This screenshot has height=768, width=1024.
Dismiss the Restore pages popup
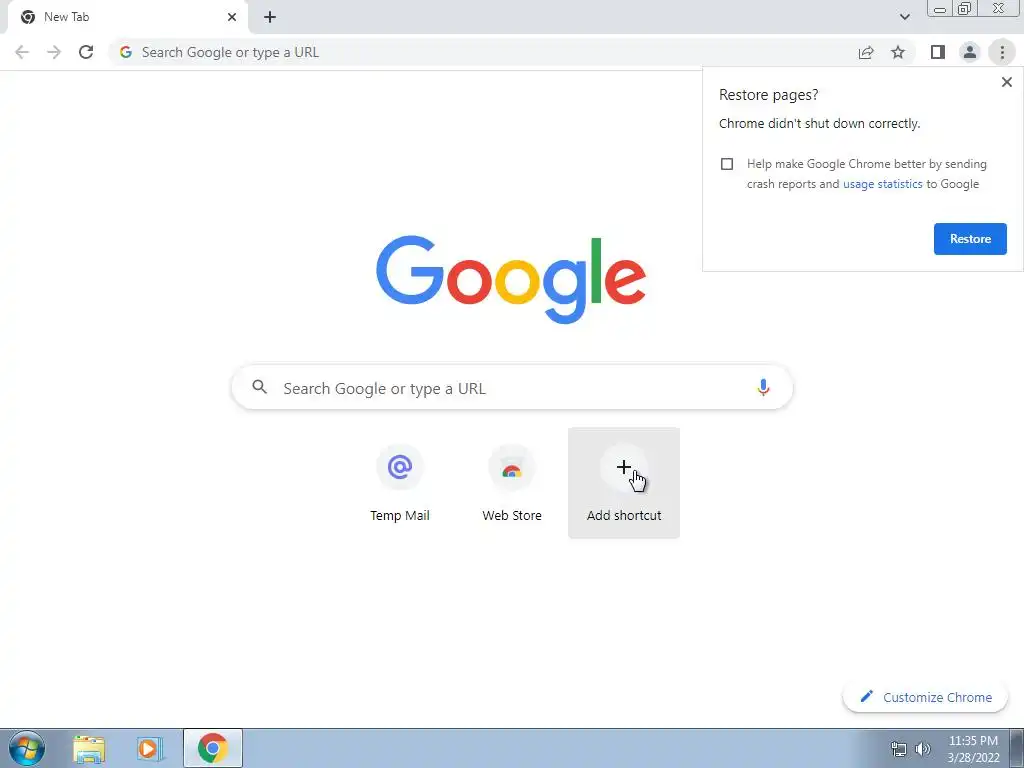[1006, 82]
